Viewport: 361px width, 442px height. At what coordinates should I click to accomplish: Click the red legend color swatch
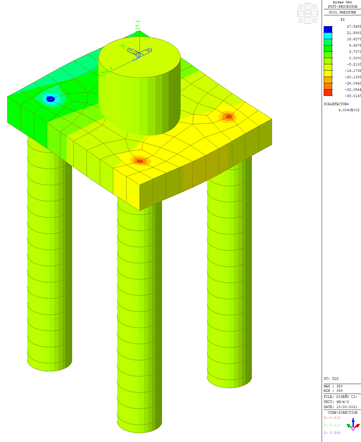click(x=328, y=92)
